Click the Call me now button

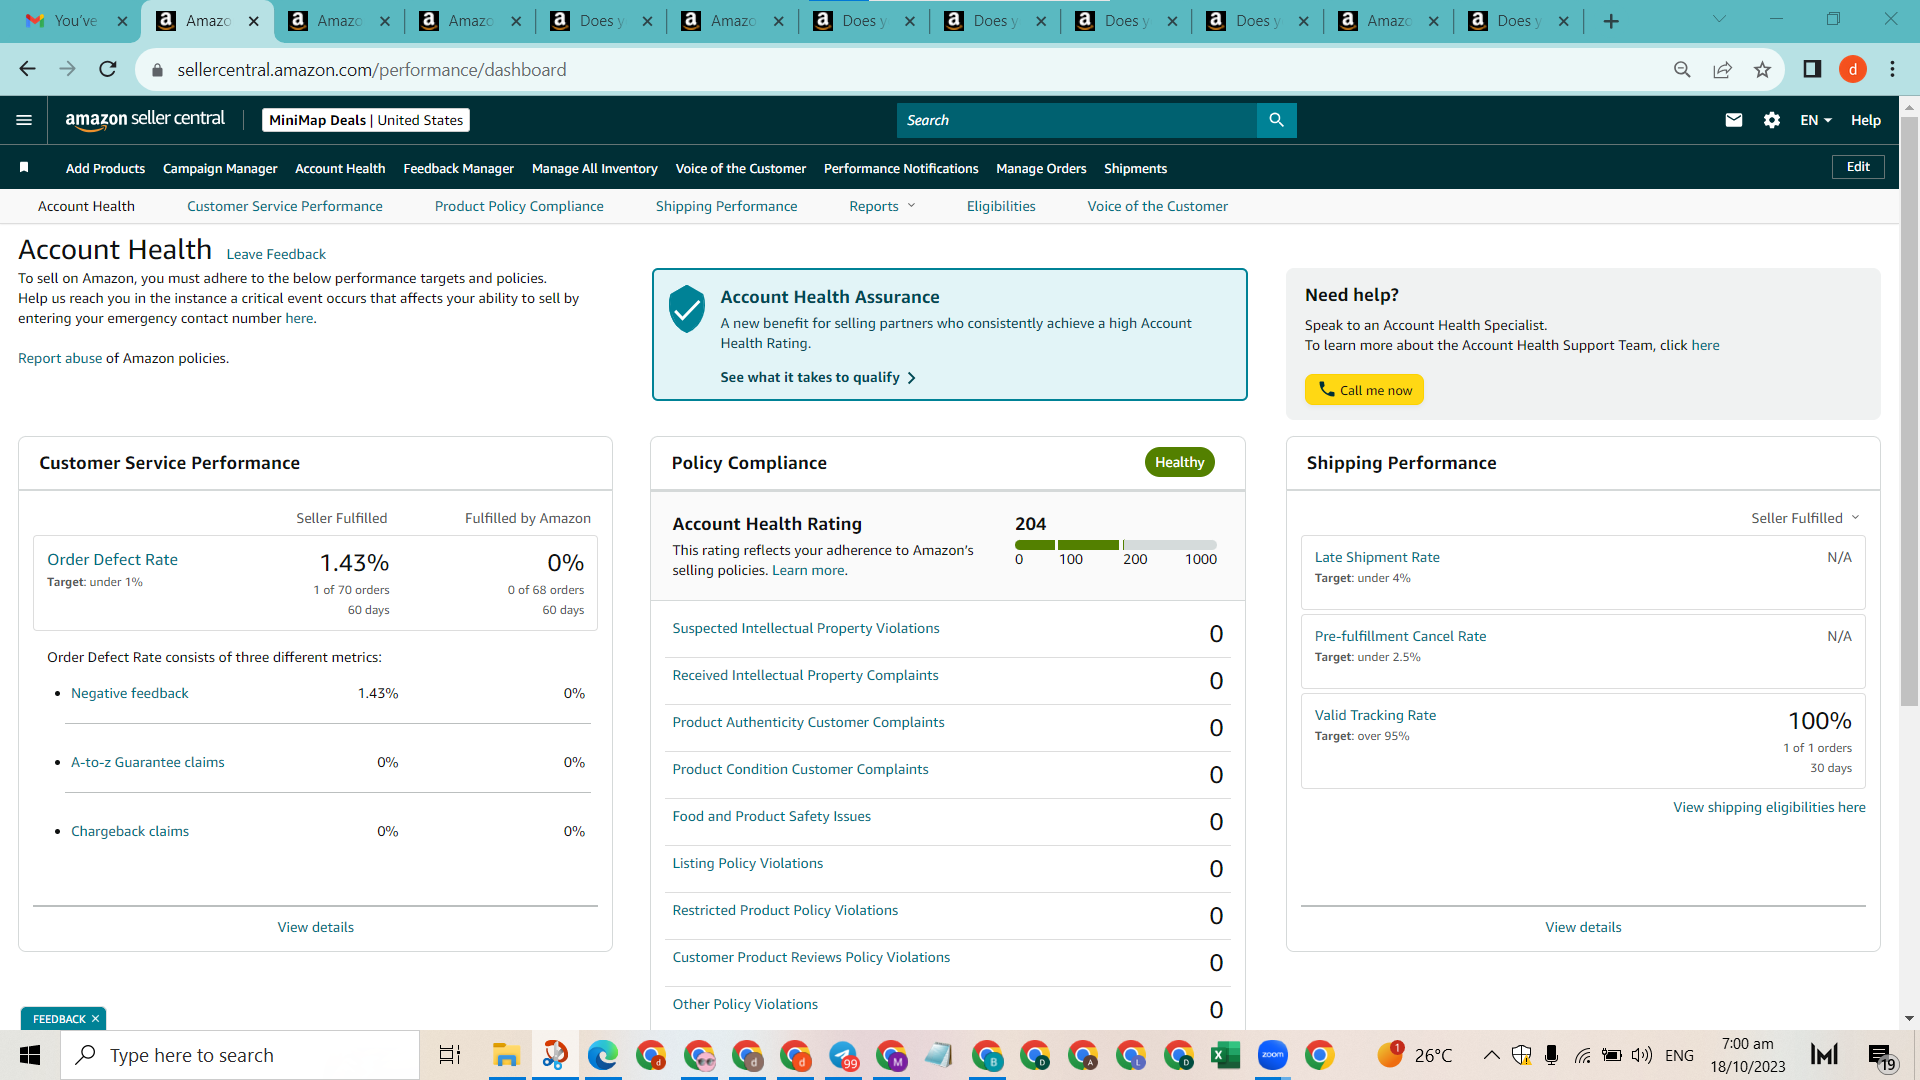(1364, 390)
